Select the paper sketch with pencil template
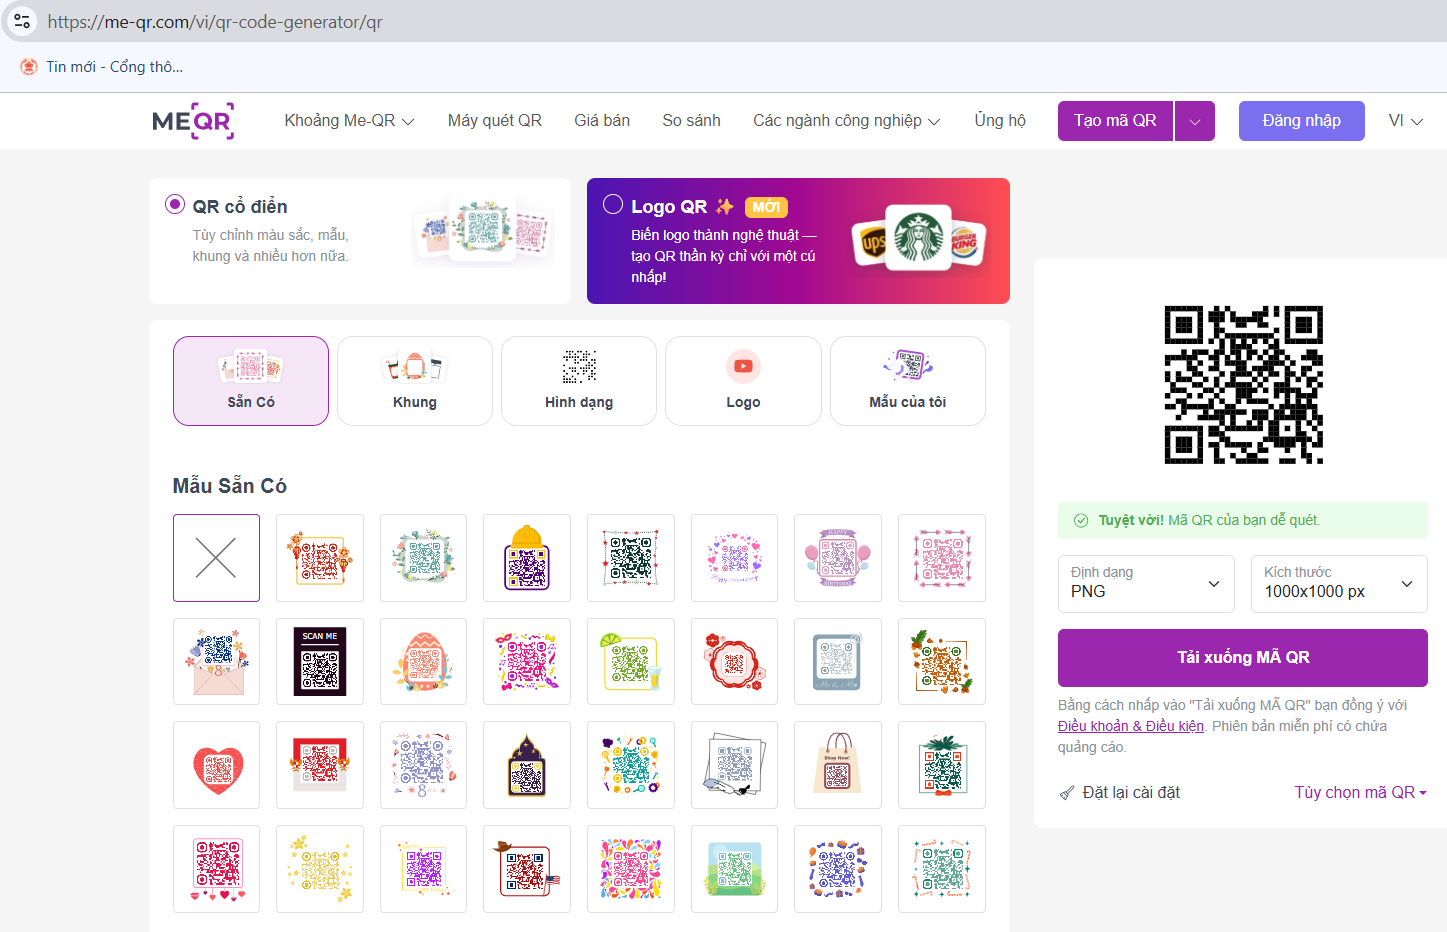The height and width of the screenshot is (932, 1447). 735,765
